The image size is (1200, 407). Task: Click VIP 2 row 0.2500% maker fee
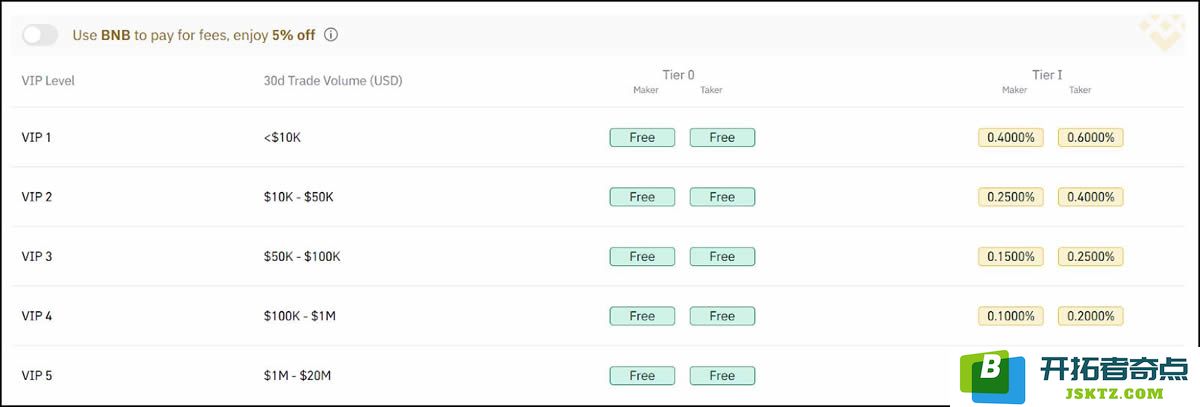click(1011, 197)
